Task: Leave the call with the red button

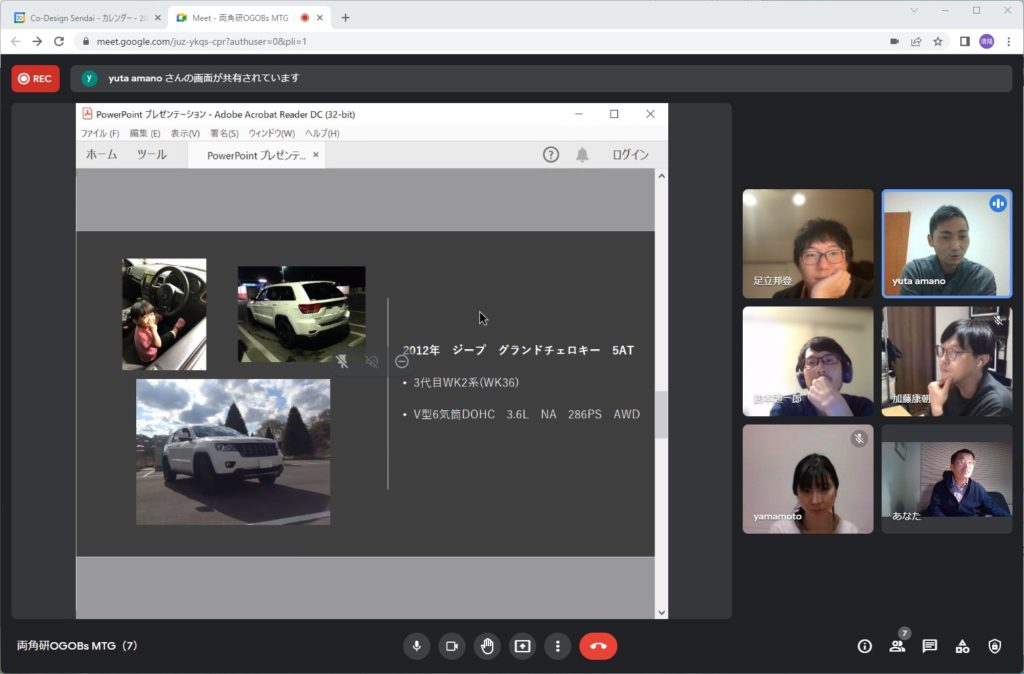Action: pos(598,646)
